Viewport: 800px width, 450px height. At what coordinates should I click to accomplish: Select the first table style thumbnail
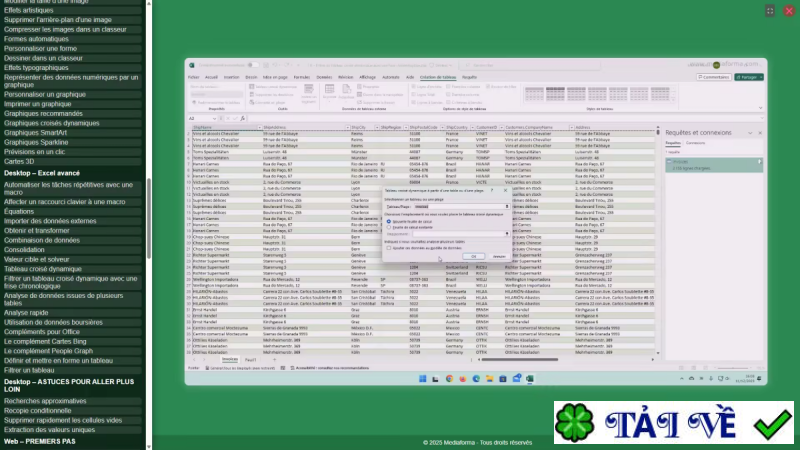534,94
